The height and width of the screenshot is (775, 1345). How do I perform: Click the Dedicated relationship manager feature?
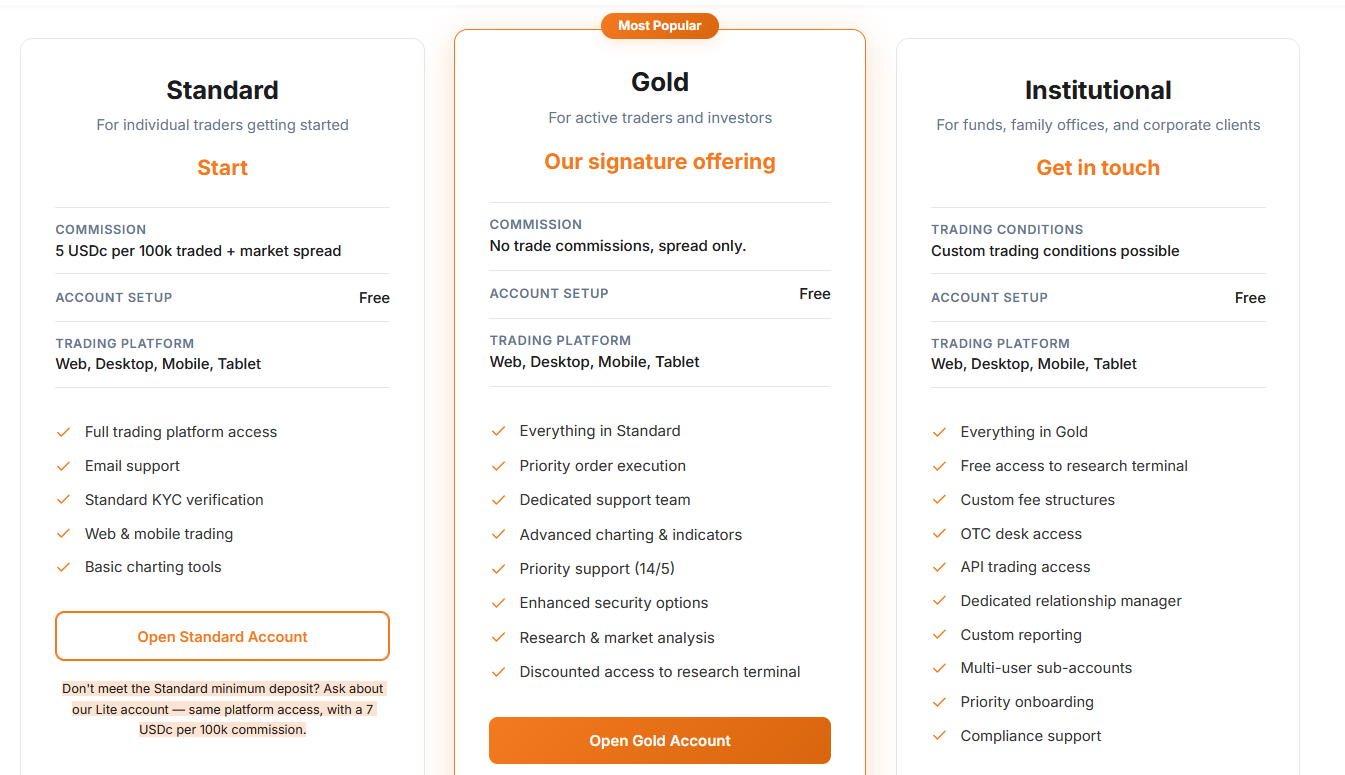[x=1071, y=601]
